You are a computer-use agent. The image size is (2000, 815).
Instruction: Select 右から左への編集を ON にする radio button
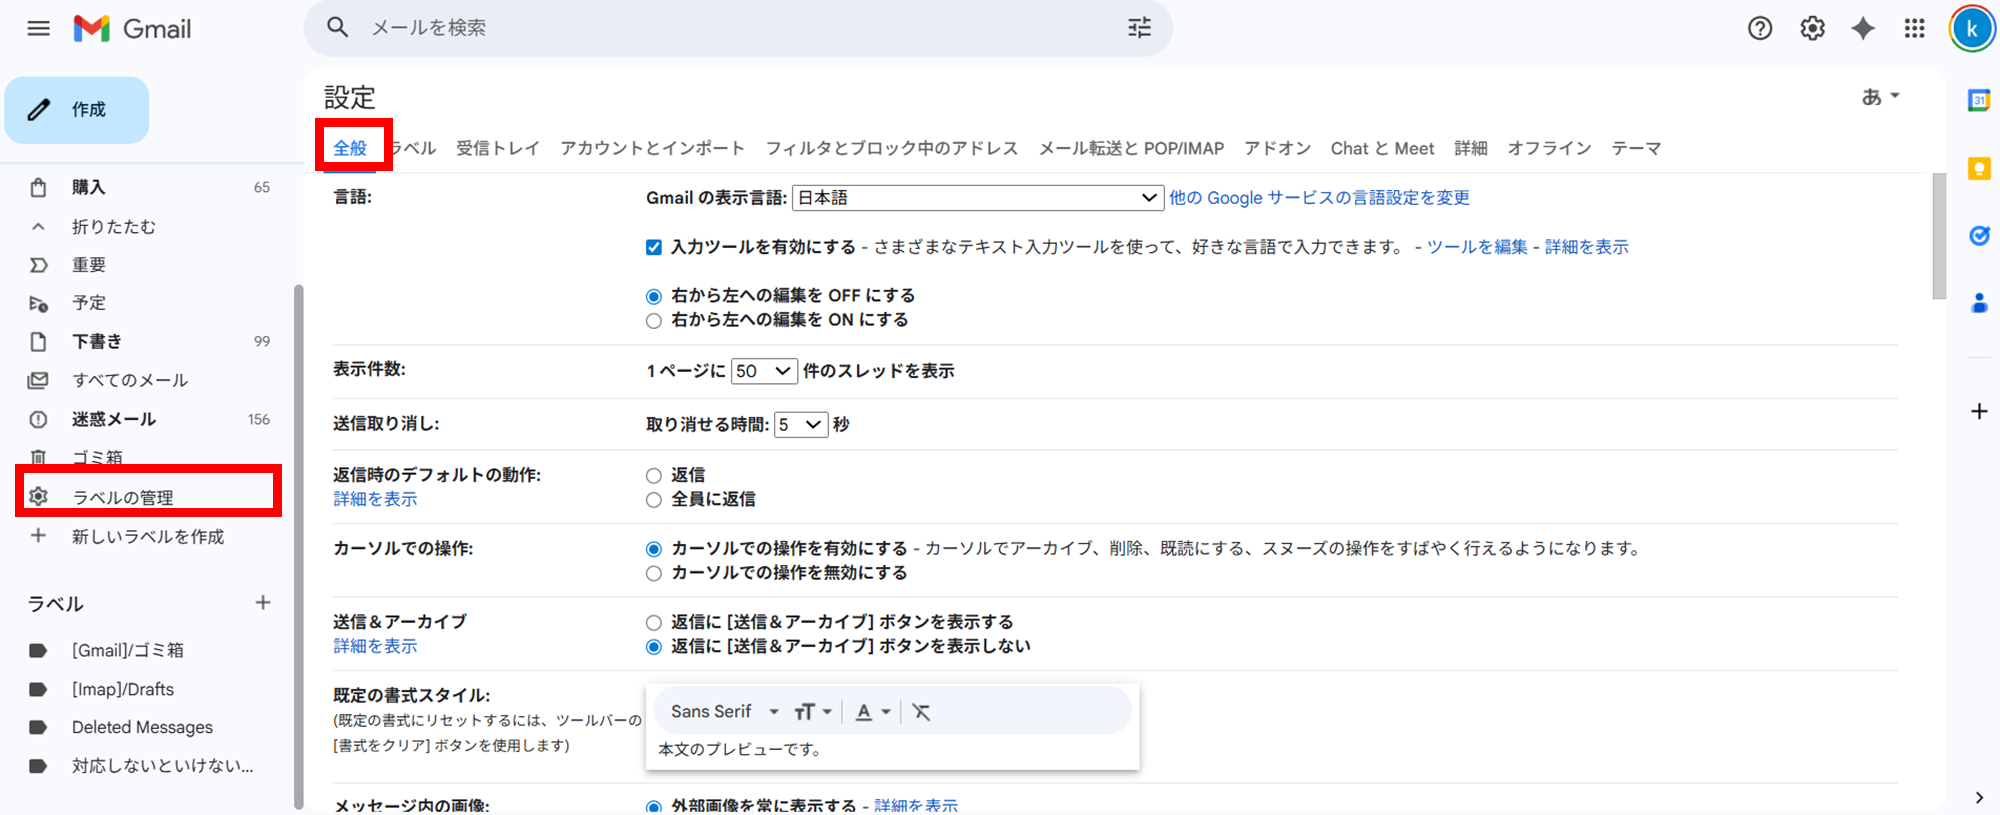[x=654, y=321]
